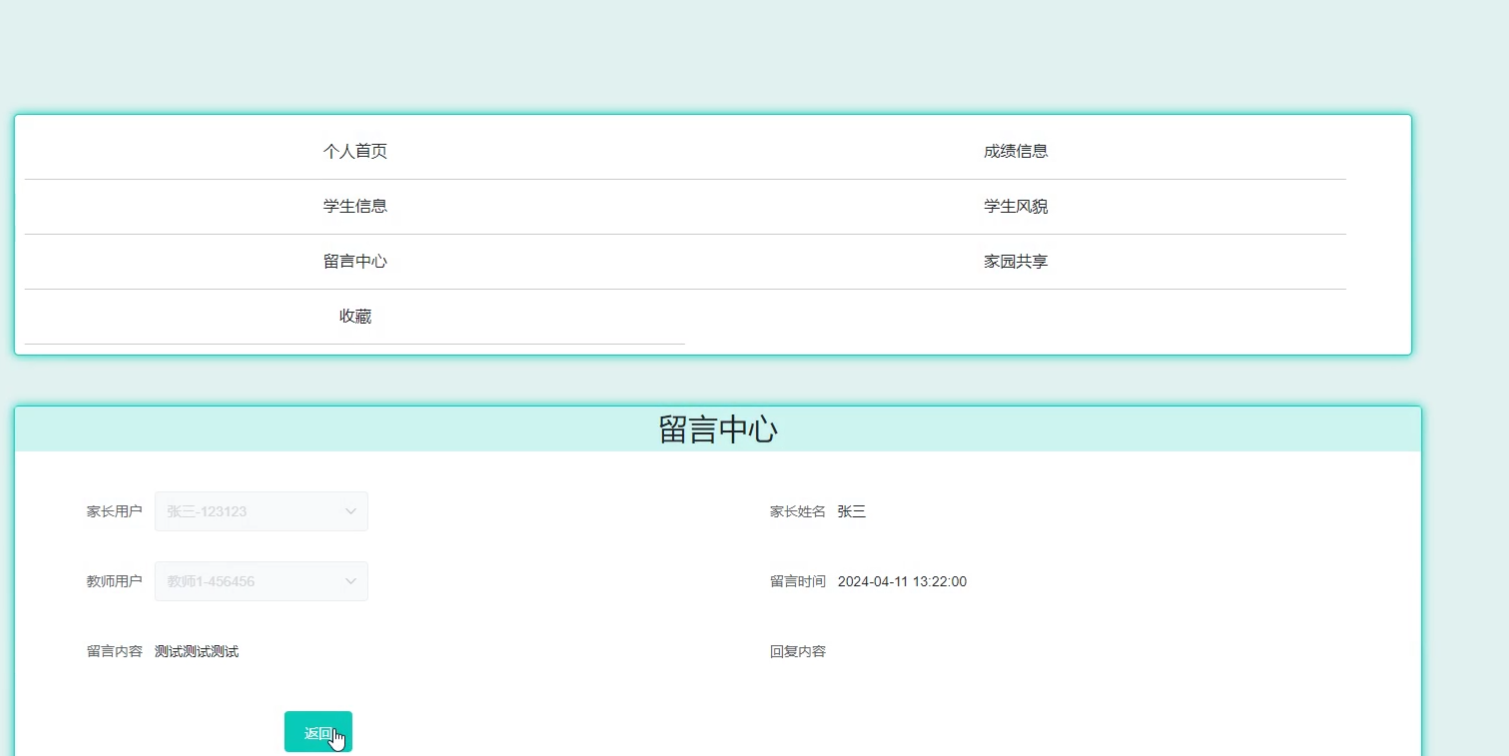Click the 家长姓名 value 张三
Screen dimensions: 1509x756
tap(852, 511)
